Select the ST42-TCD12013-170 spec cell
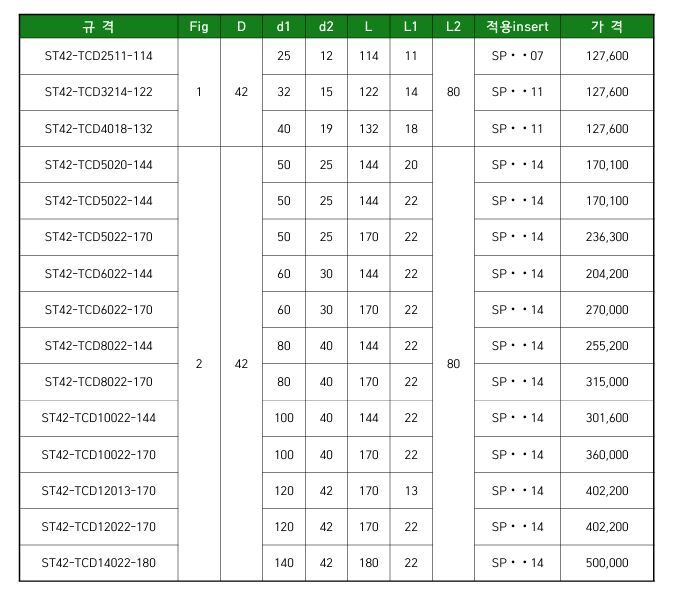 (98, 491)
